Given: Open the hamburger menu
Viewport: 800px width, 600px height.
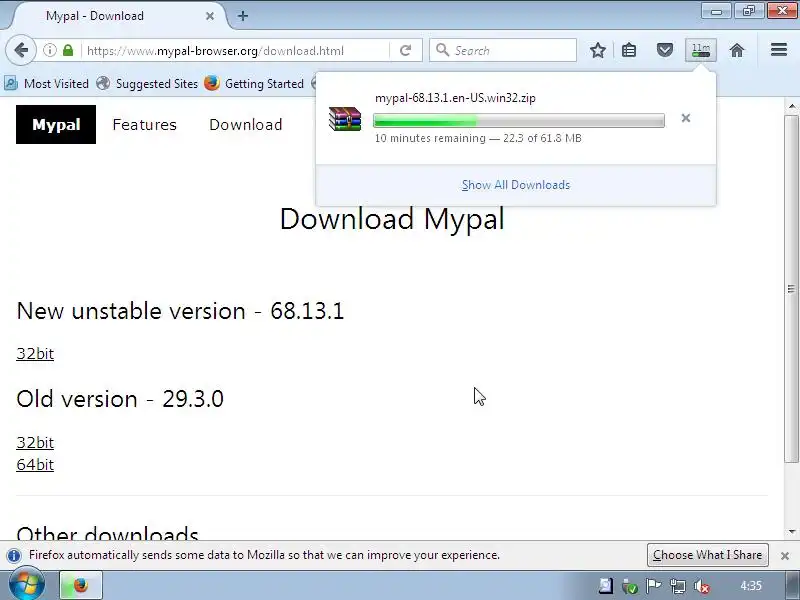Looking at the screenshot, I should [779, 50].
